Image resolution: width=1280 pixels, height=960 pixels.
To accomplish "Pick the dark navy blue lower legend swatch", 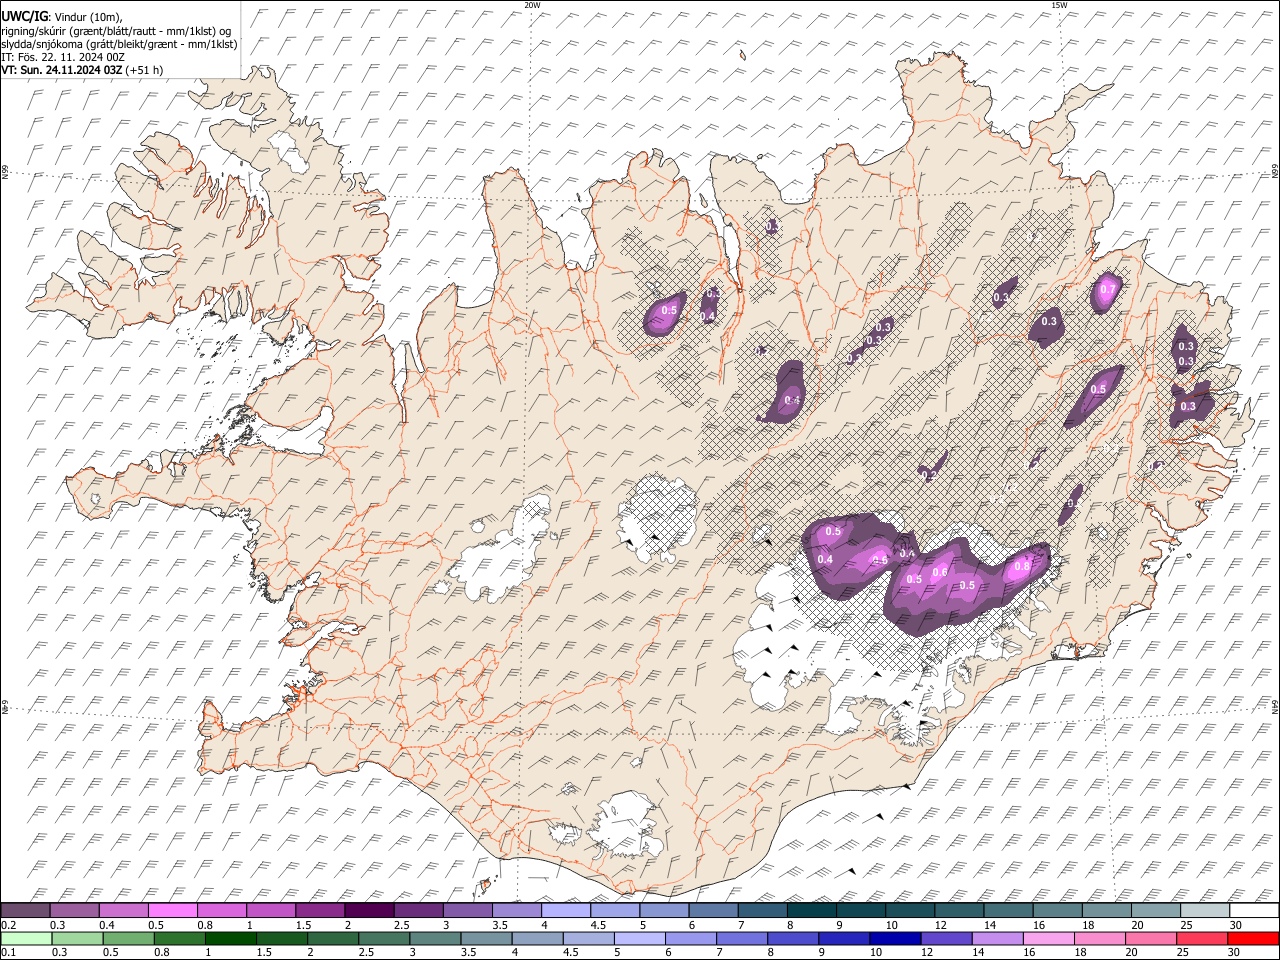I will point(893,938).
